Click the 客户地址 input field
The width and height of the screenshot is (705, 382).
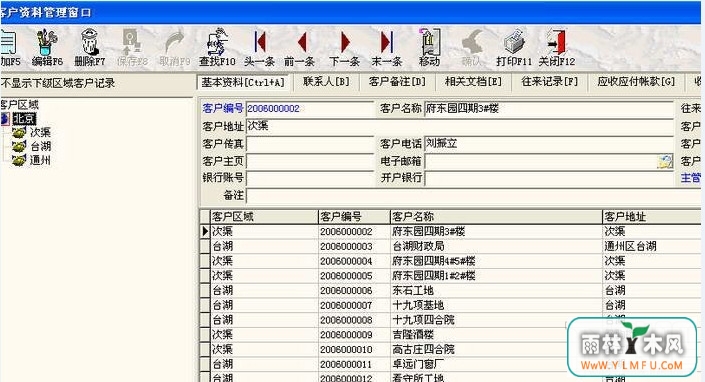(x=460, y=126)
